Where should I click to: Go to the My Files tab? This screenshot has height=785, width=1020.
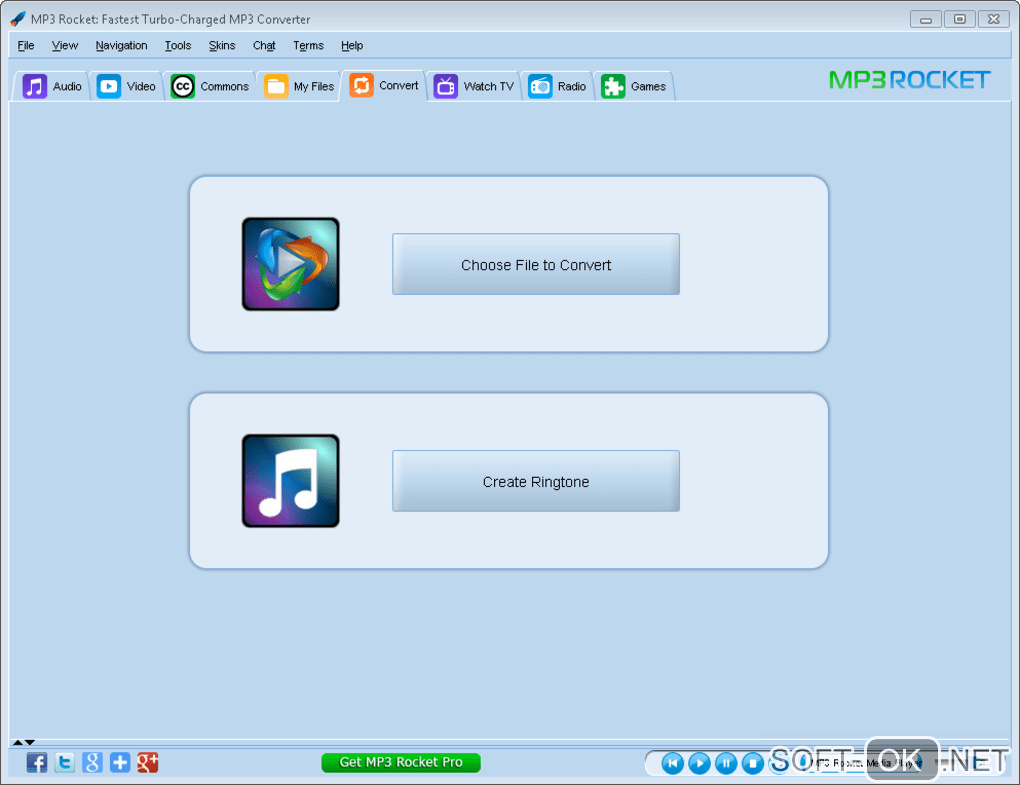(x=299, y=86)
